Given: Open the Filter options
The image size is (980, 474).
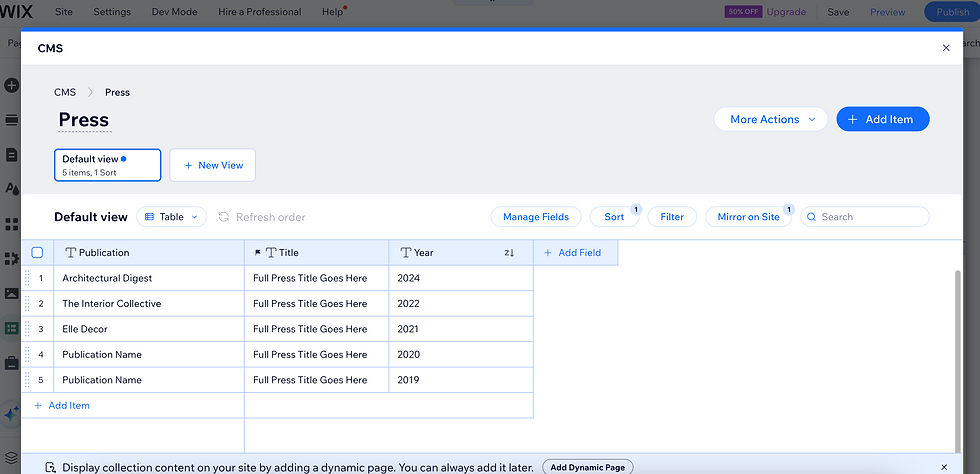Looking at the screenshot, I should point(672,217).
